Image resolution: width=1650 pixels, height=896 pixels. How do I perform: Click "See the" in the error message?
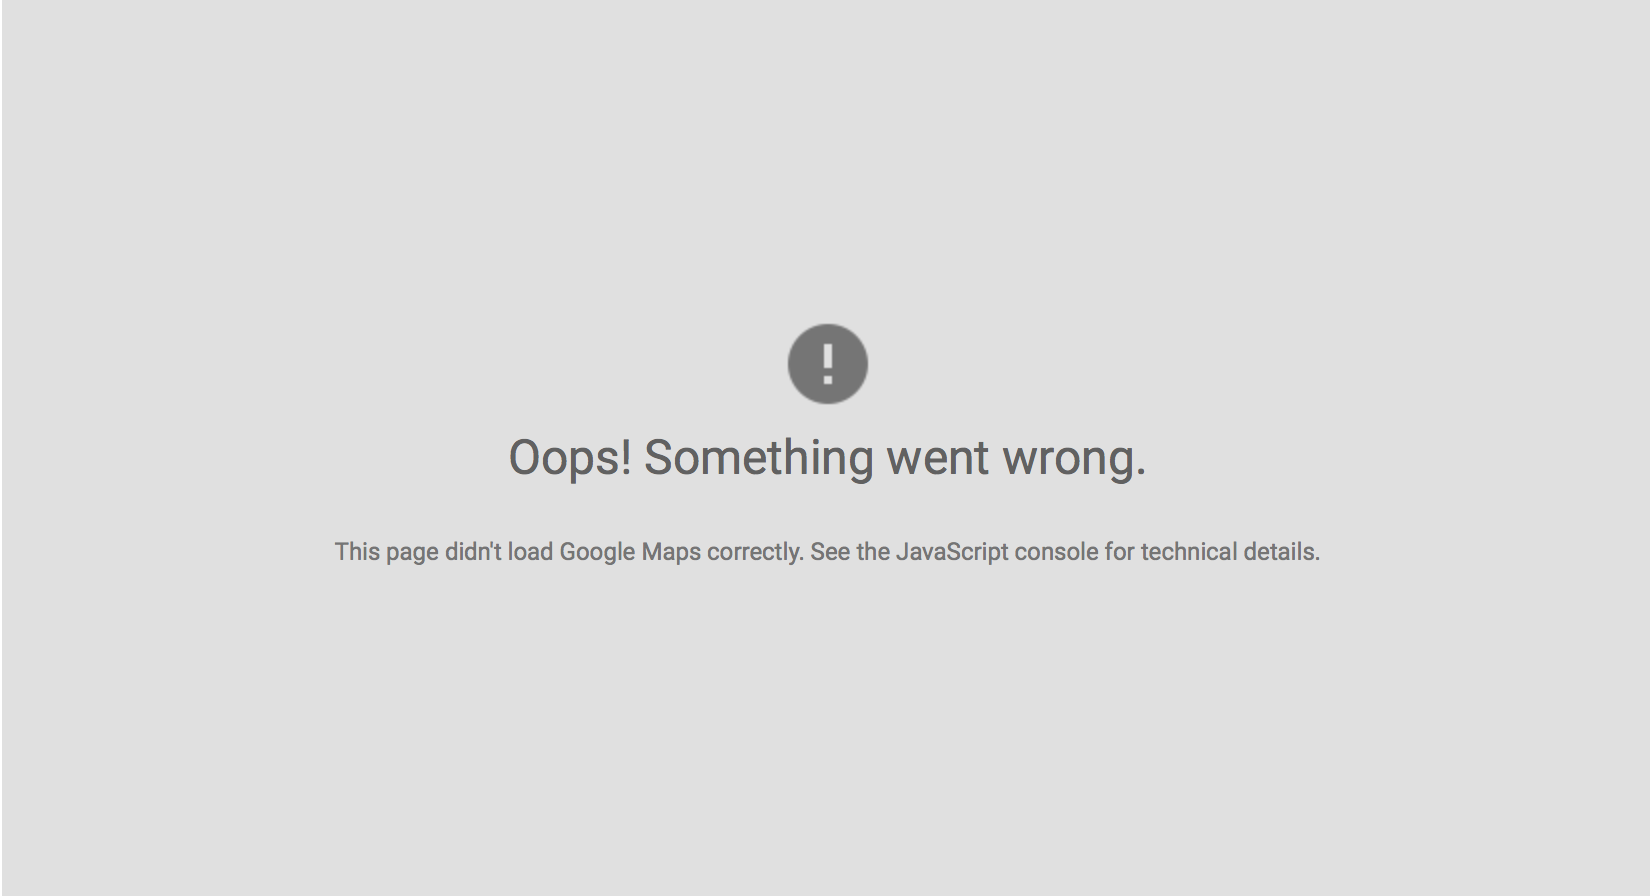tap(850, 552)
